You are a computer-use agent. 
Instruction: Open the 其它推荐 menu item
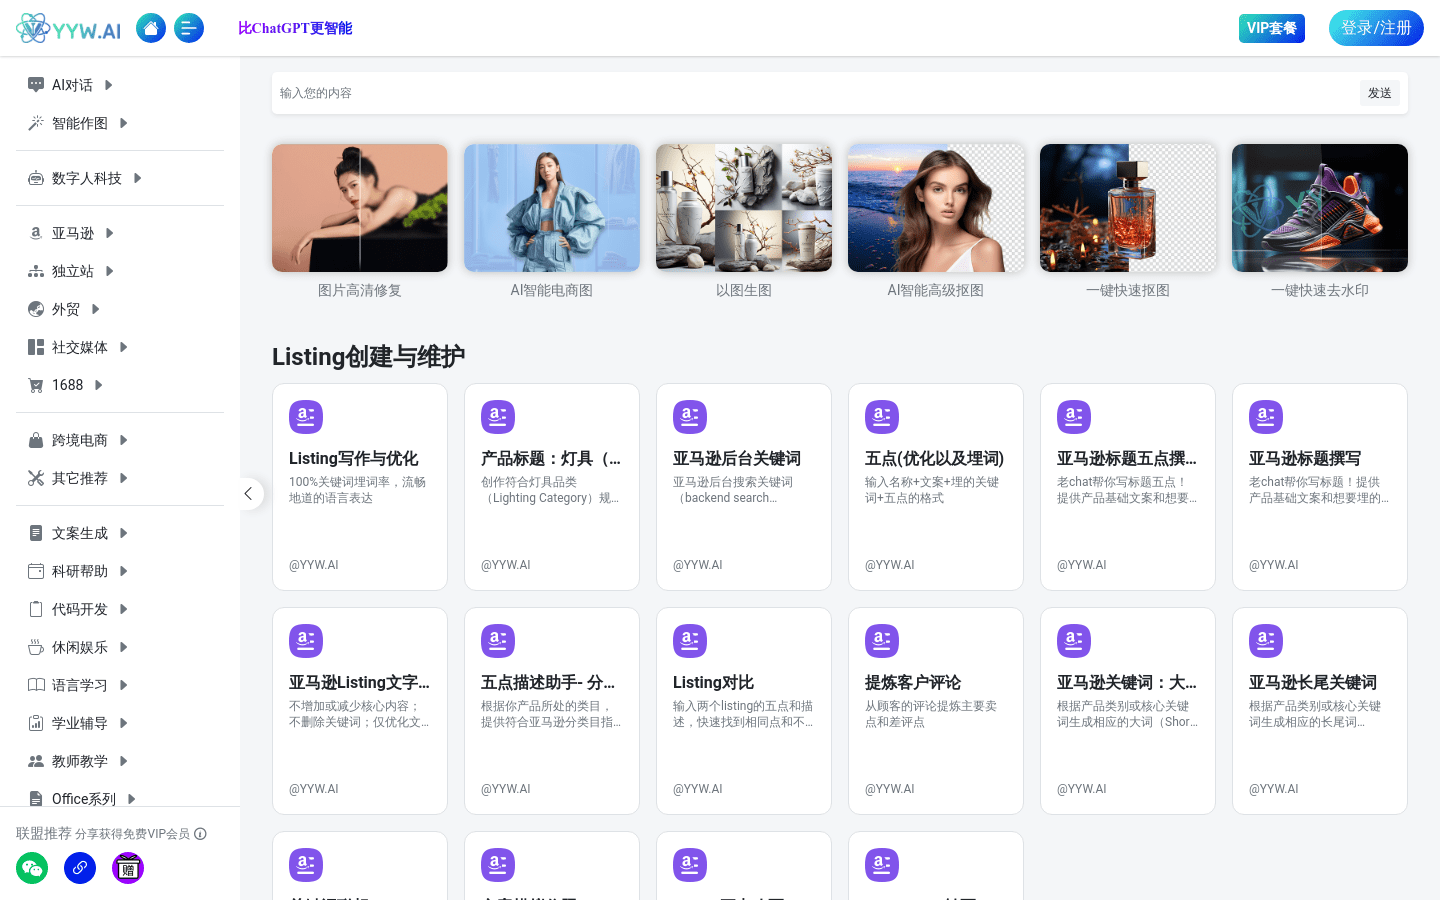(120, 478)
